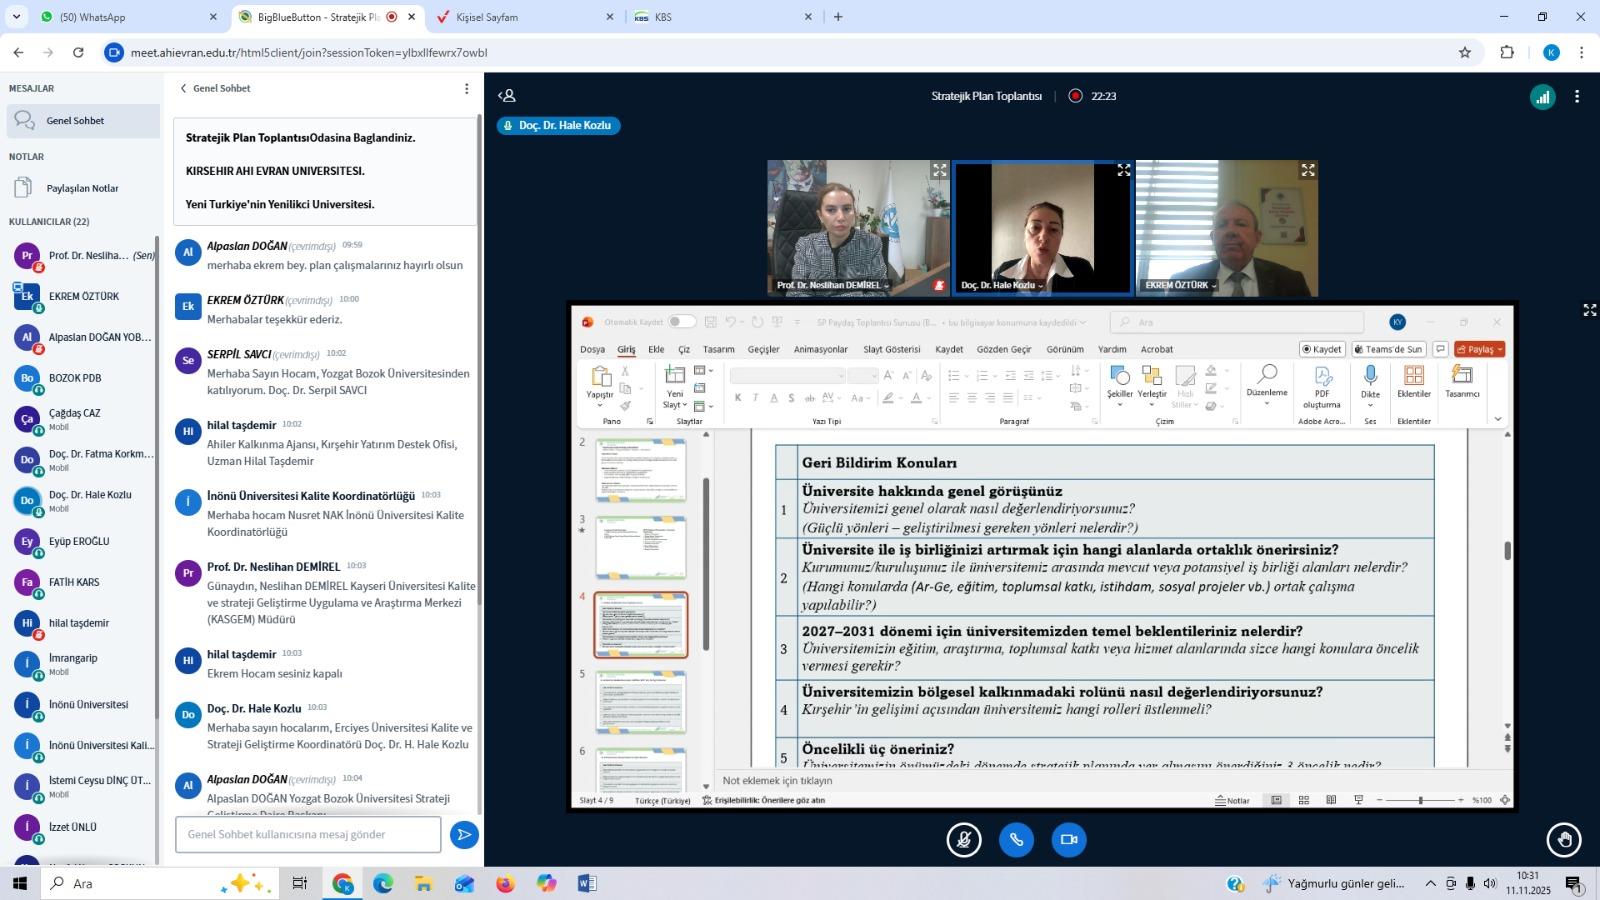
Task: Go back with the Genel Sohbet arrow
Action: click(x=184, y=88)
